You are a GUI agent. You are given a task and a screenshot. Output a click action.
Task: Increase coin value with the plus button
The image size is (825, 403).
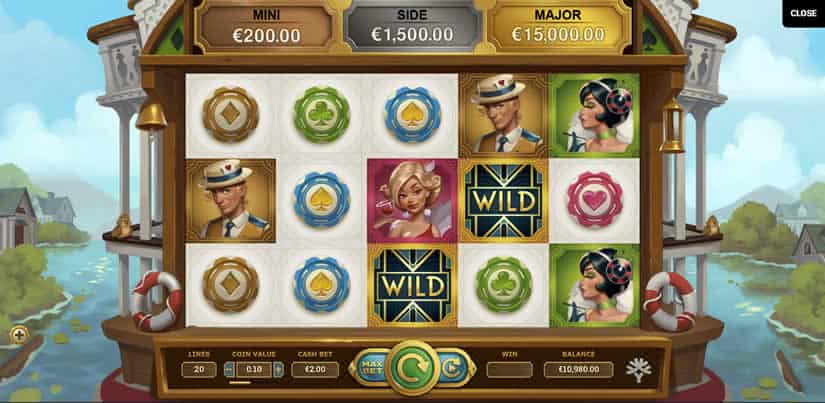(x=278, y=370)
